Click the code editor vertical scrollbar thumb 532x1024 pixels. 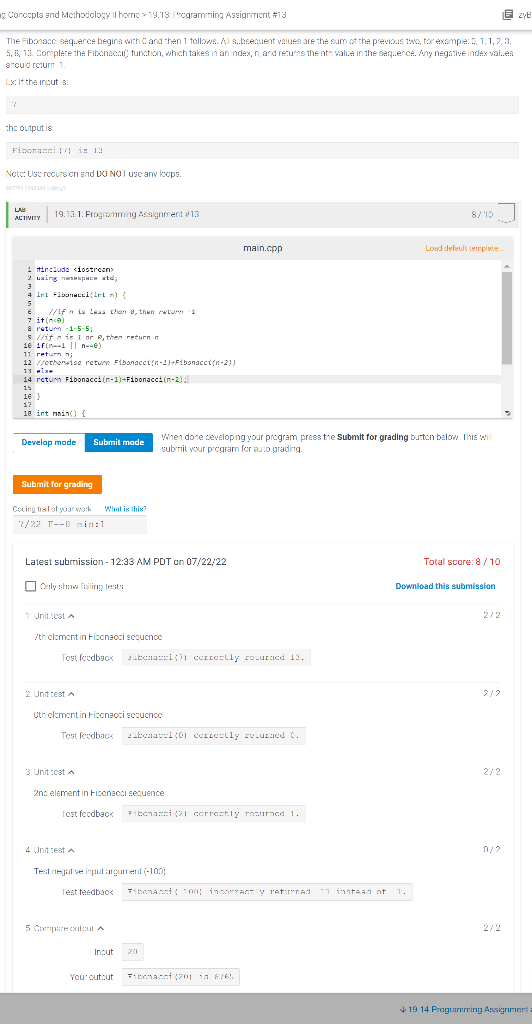507,318
